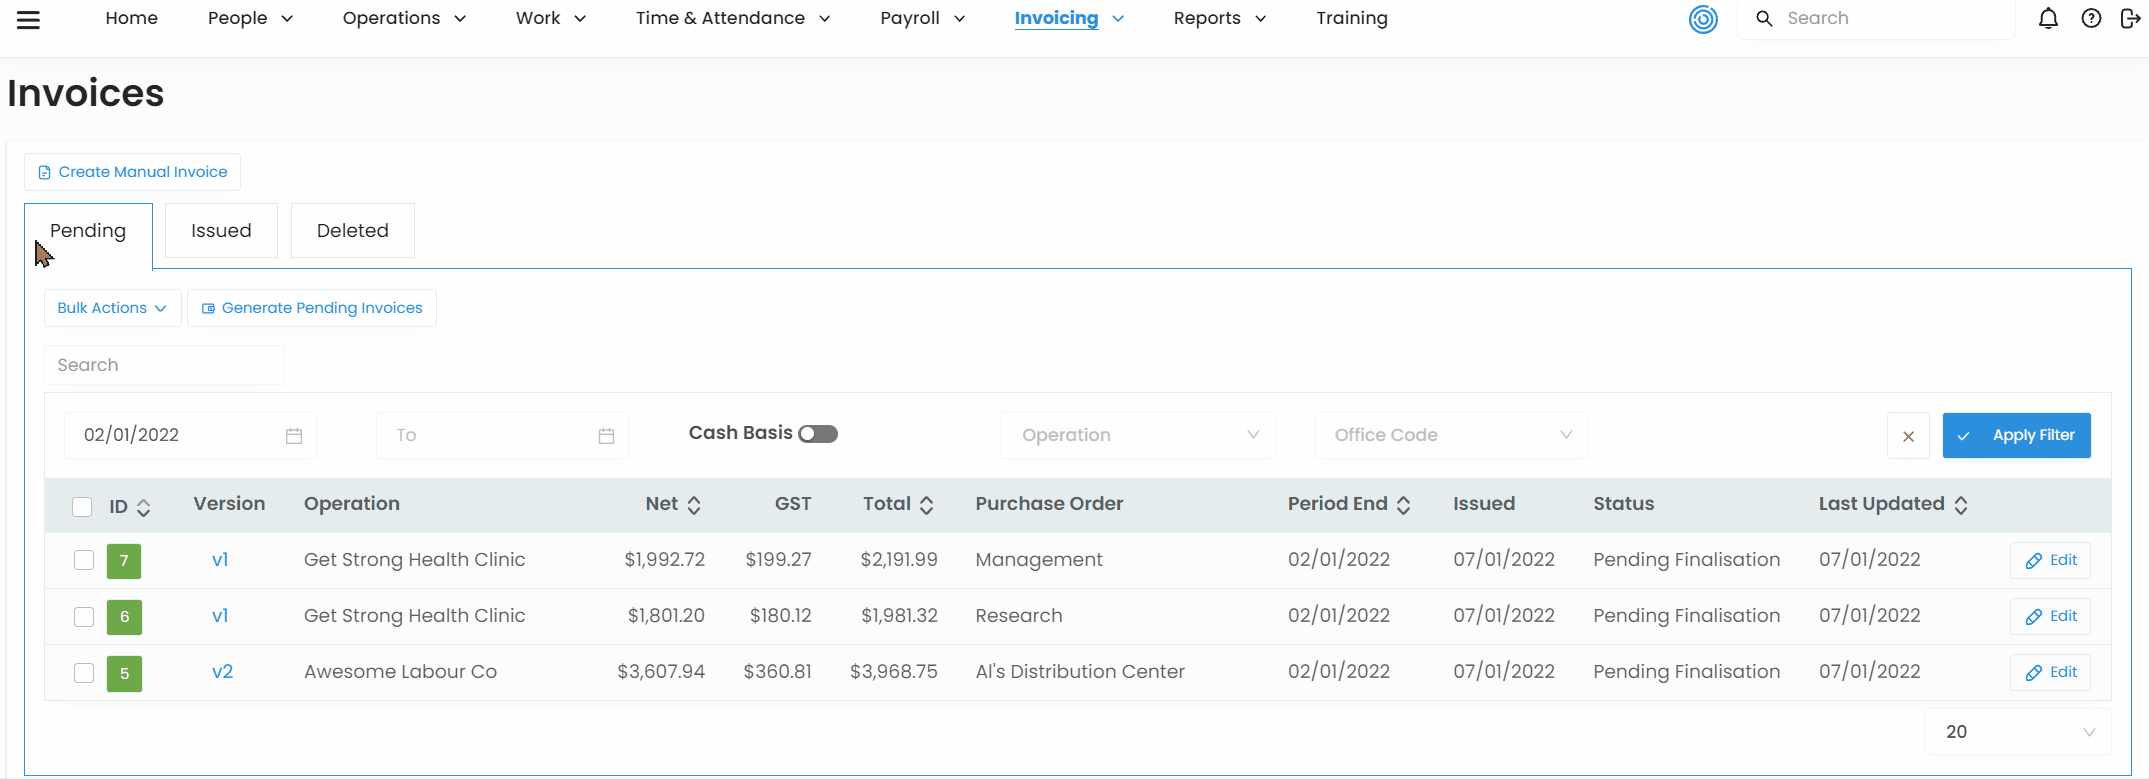Click Generate Pending Invoices button

(x=312, y=308)
